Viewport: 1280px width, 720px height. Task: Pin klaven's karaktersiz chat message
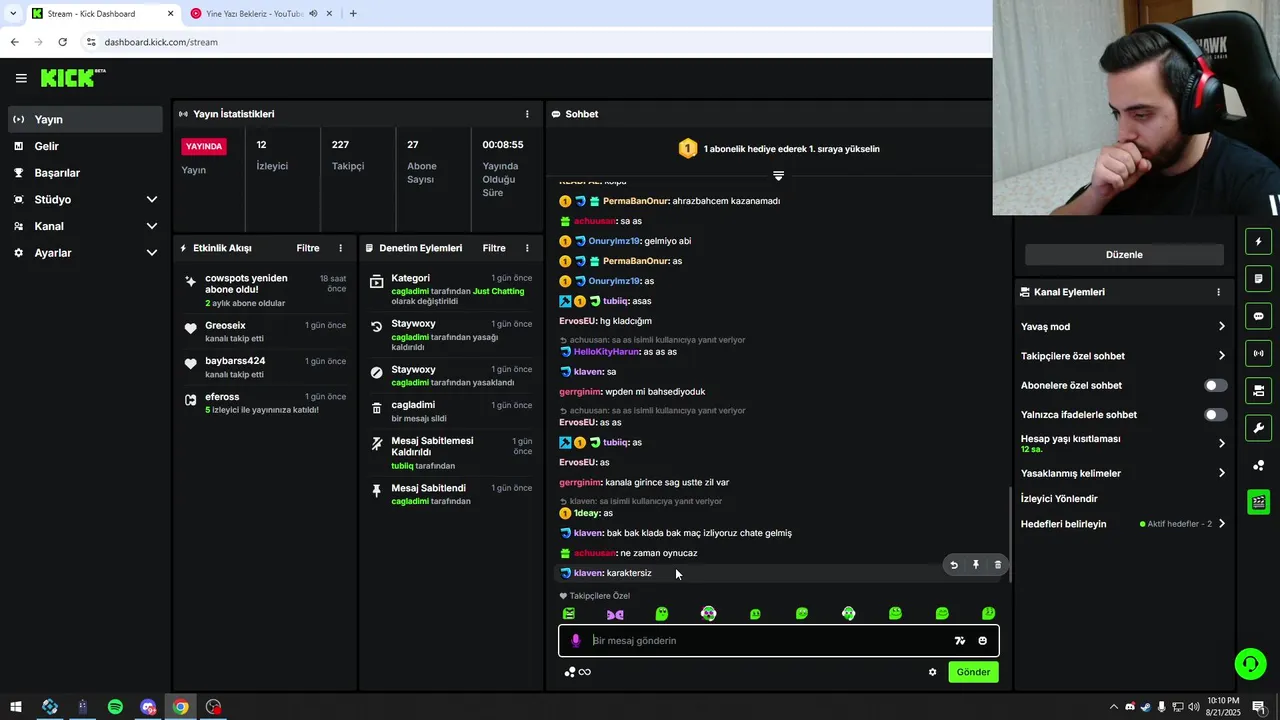click(x=976, y=565)
